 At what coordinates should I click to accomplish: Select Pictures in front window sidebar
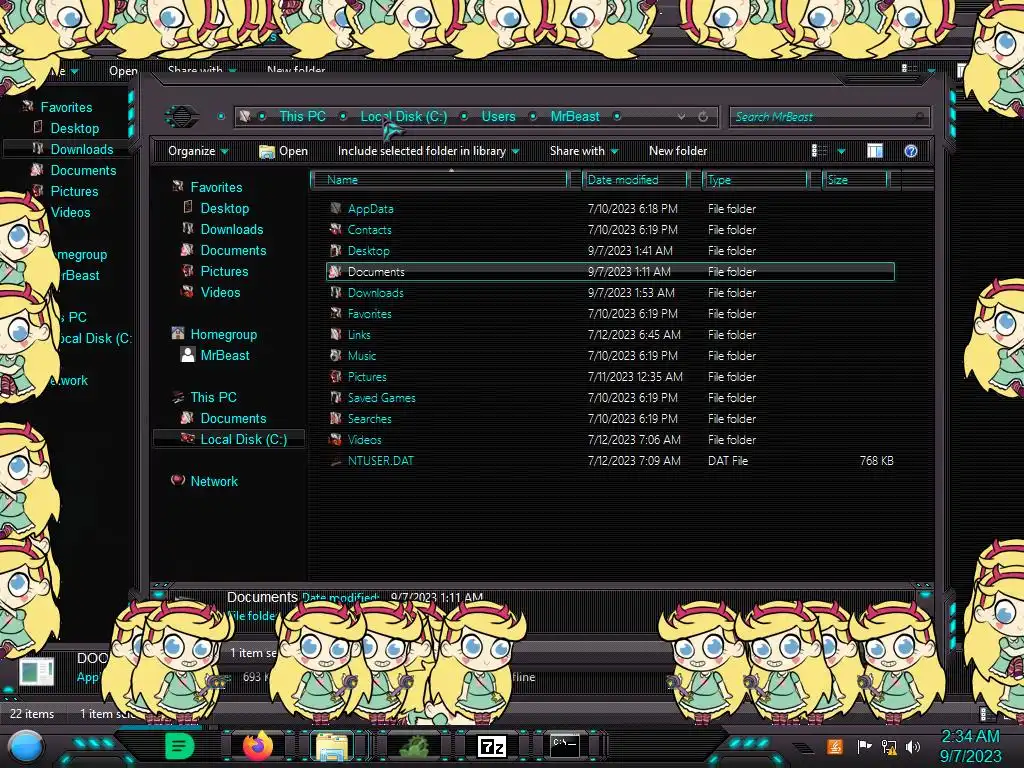pos(224,271)
